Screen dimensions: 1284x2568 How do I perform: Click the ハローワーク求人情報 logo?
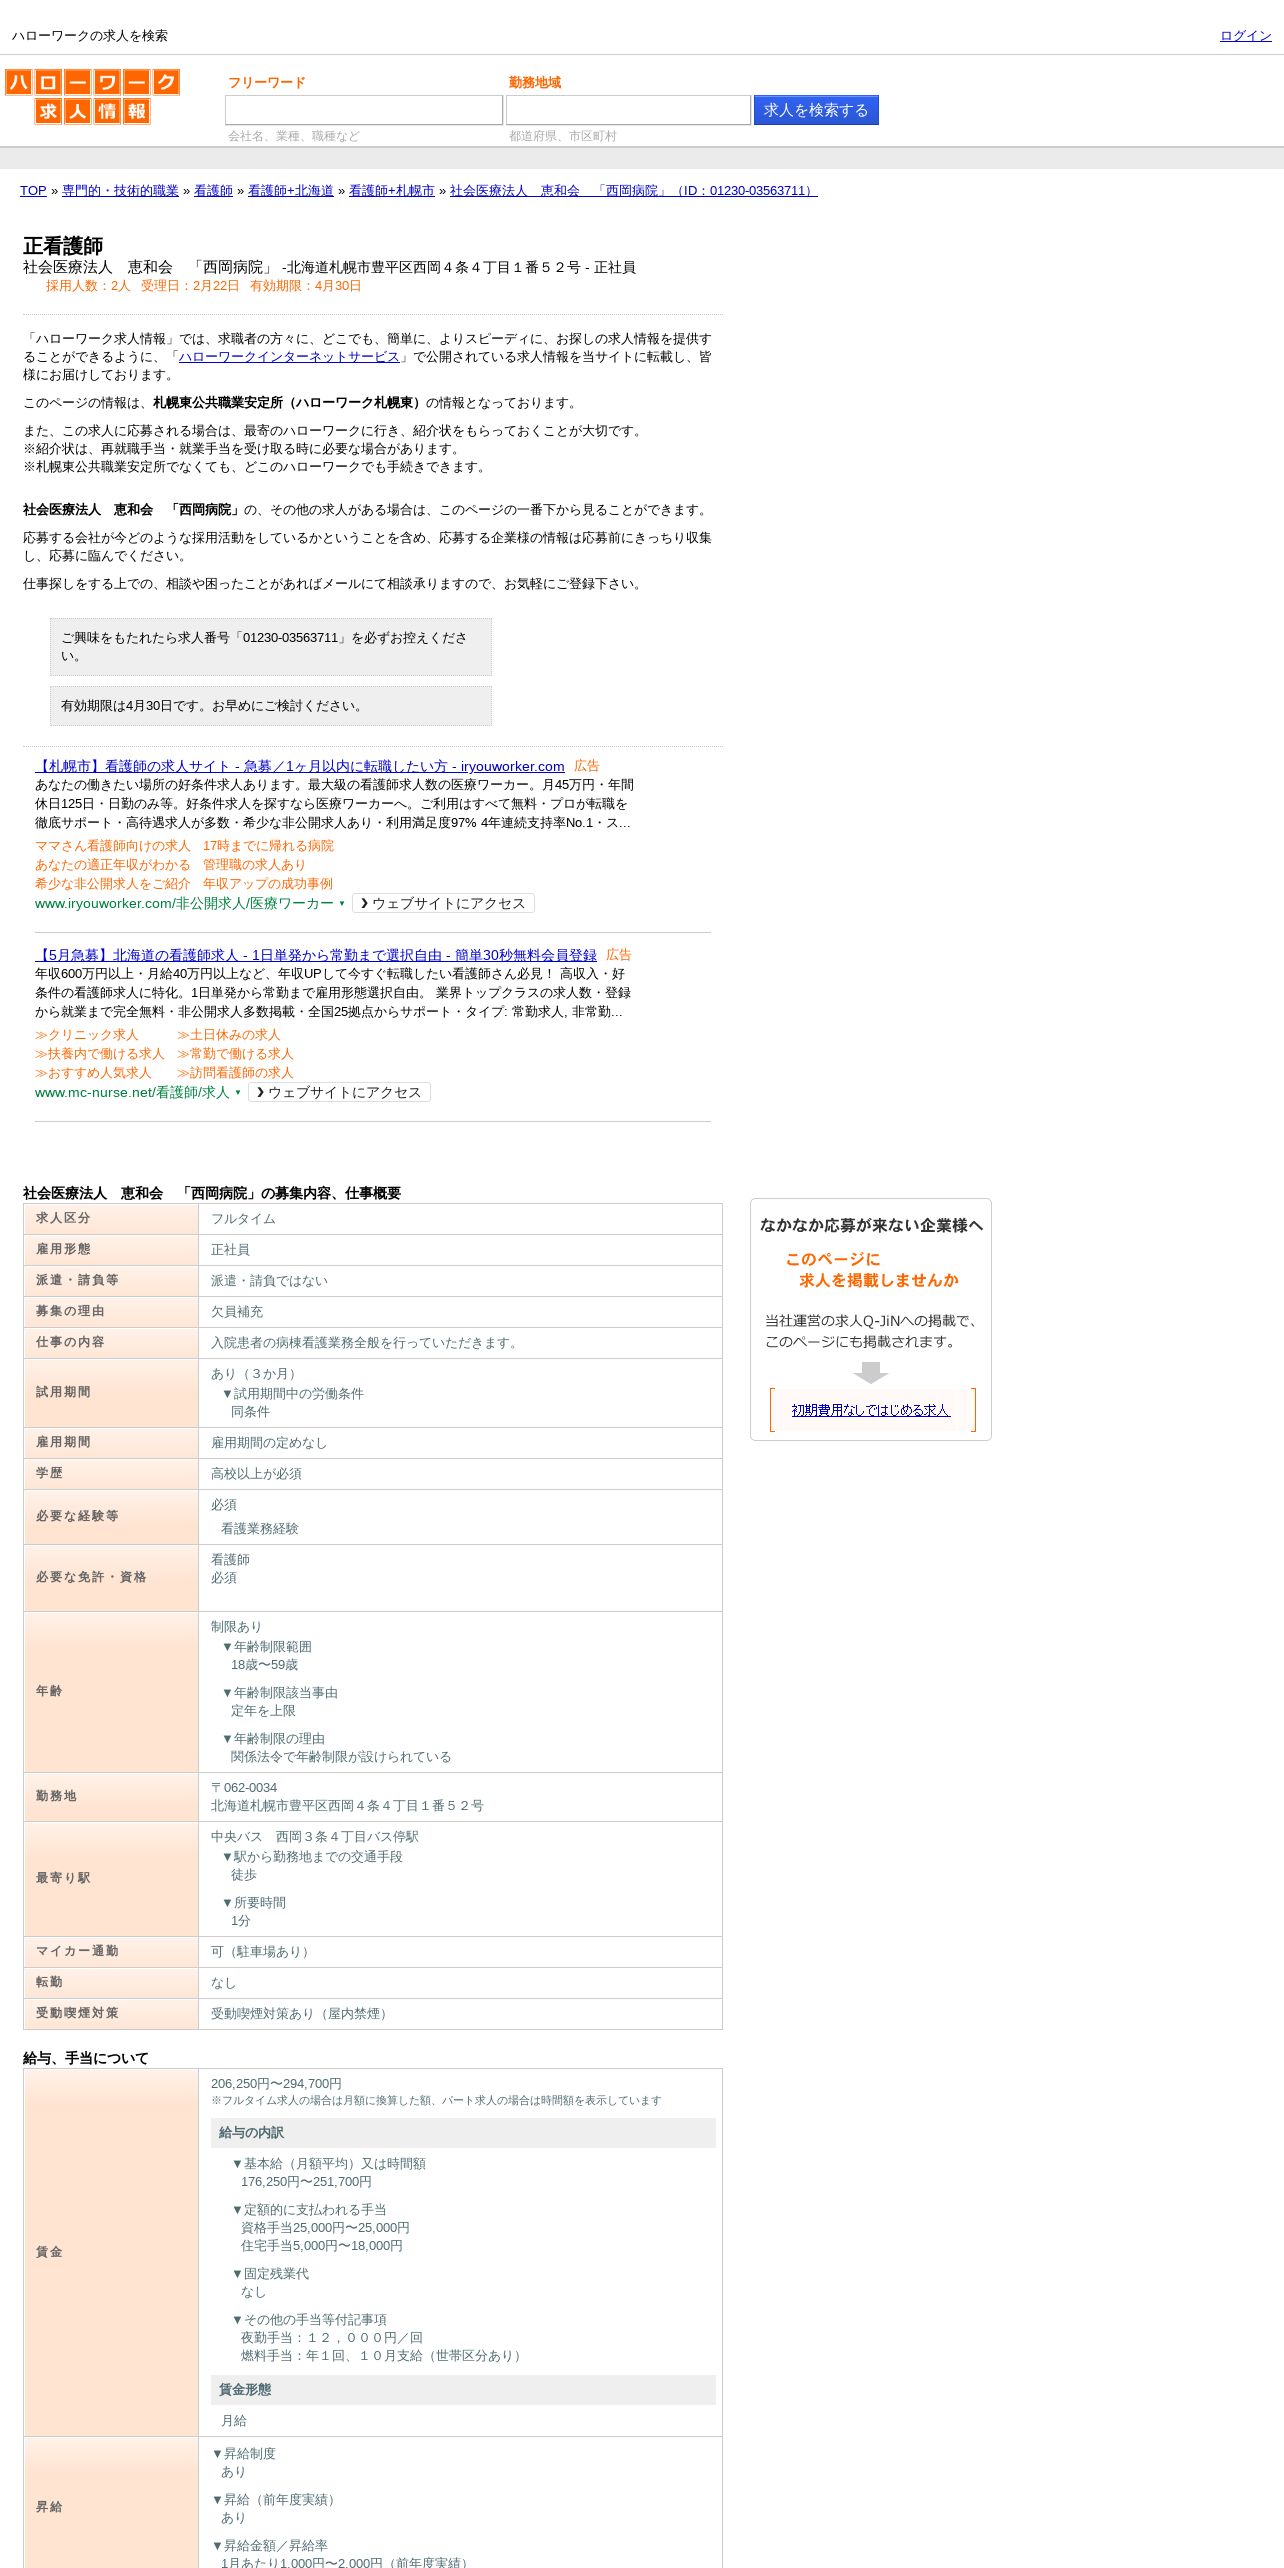(92, 96)
